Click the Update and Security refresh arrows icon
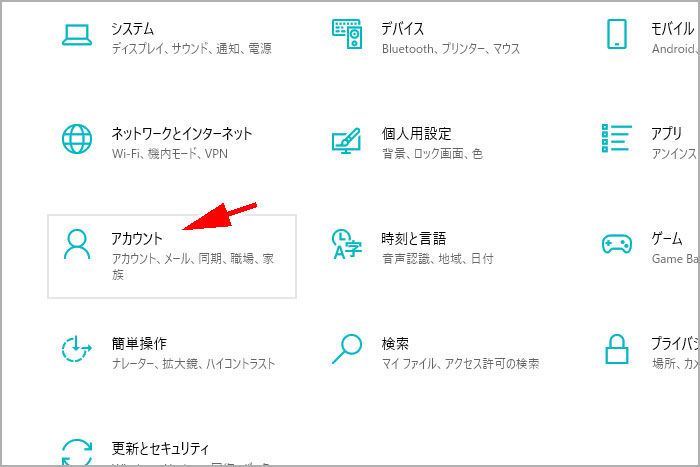 77,452
